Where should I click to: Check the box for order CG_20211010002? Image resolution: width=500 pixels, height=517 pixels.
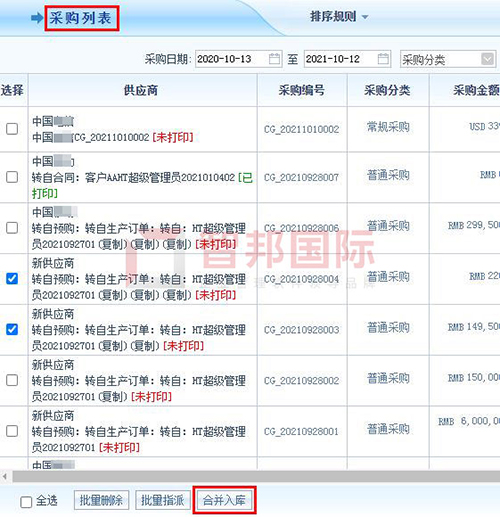tap(12, 129)
